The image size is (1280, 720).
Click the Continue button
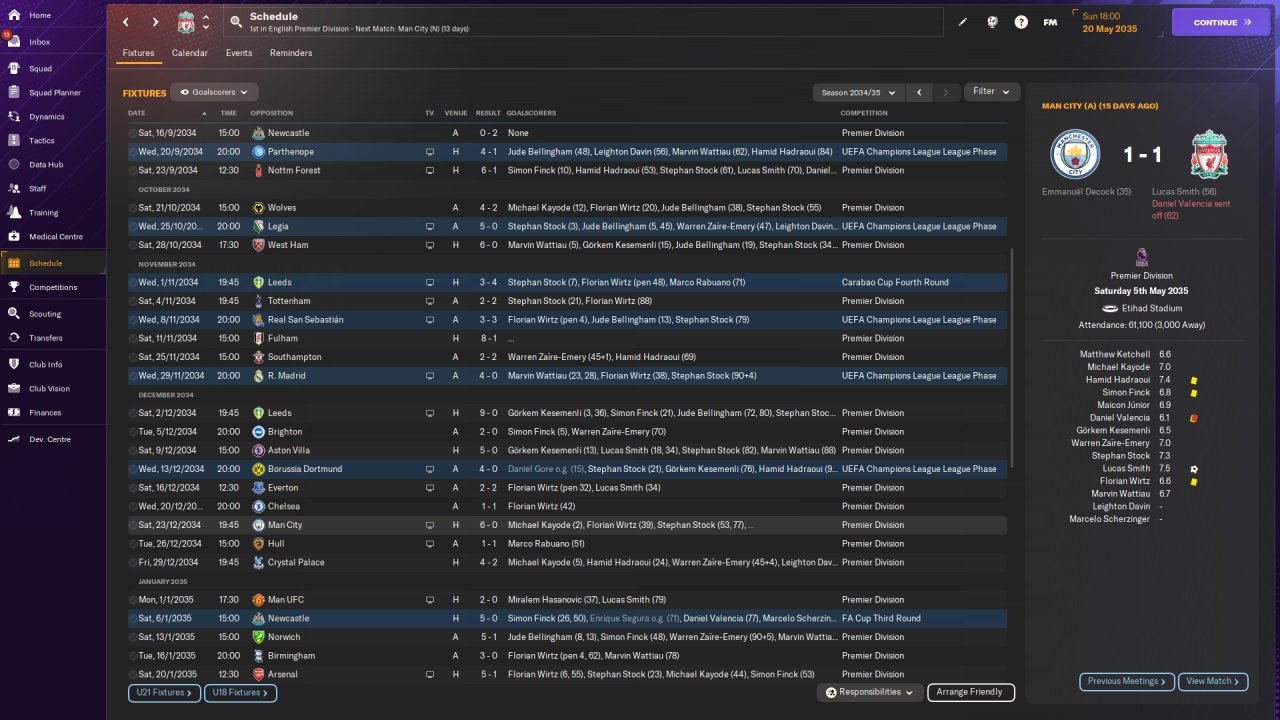pos(1221,22)
